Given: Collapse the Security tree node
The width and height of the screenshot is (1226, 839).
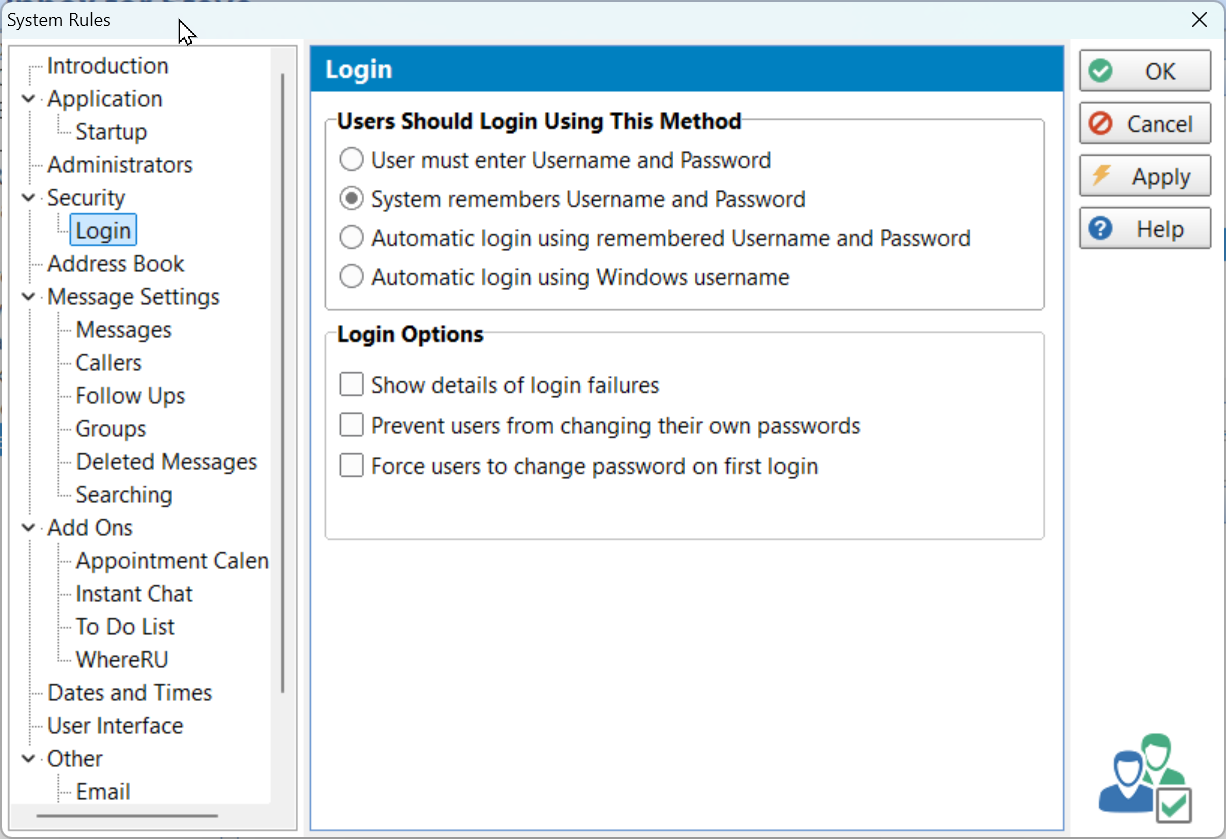Looking at the screenshot, I should coord(28,198).
